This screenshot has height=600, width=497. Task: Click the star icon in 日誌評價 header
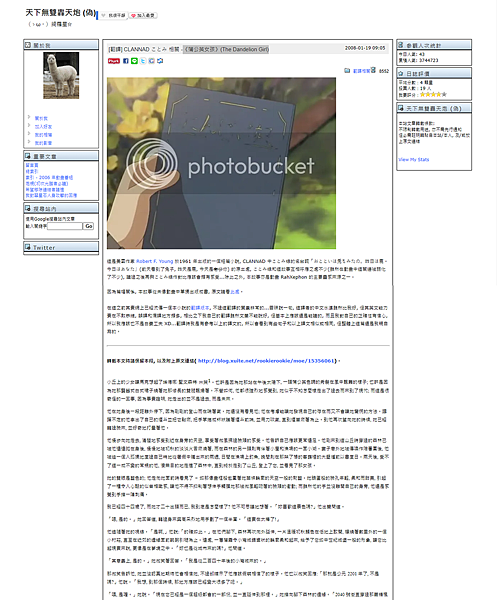(x=401, y=73)
